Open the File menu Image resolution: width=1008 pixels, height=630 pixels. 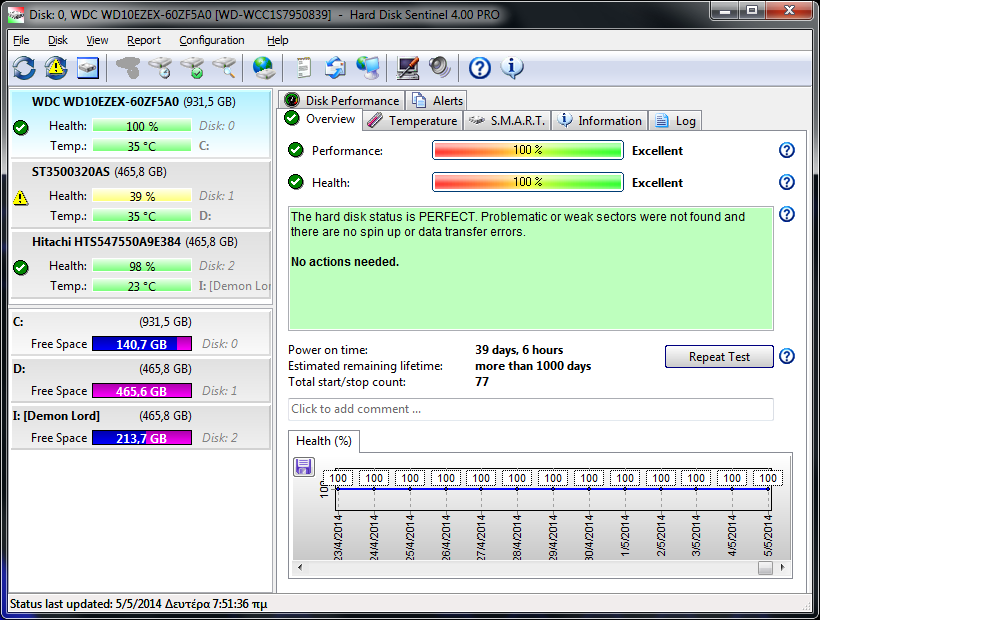click(21, 40)
